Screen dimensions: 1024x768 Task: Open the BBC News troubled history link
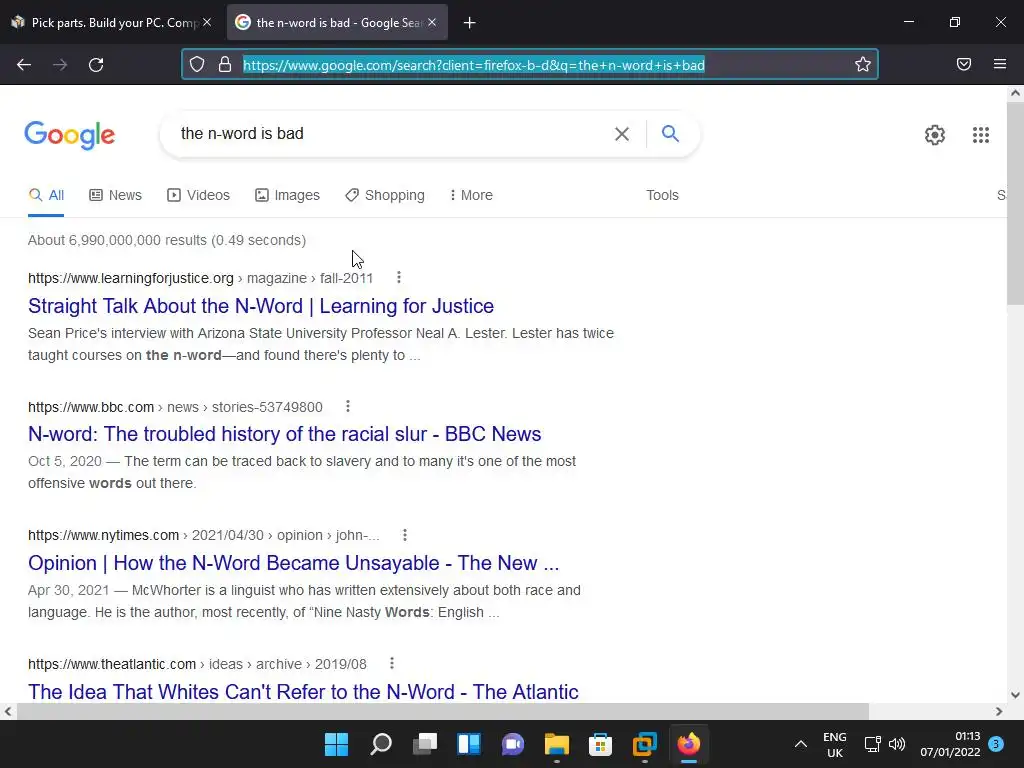click(285, 434)
